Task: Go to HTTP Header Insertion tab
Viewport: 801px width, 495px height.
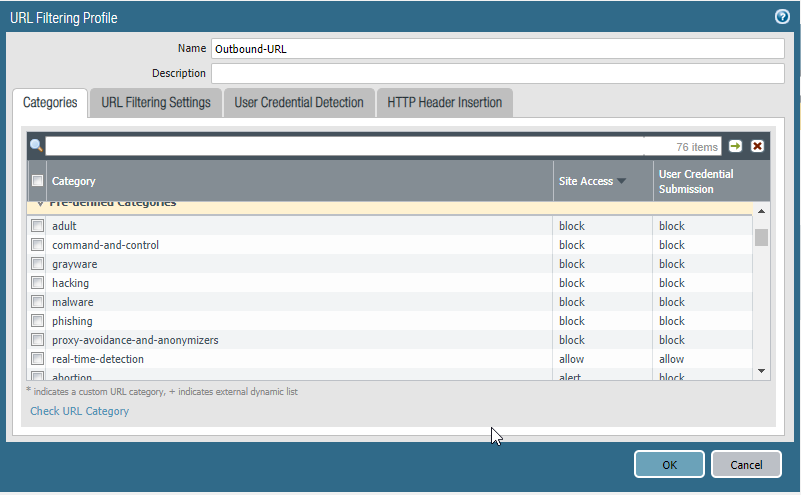Action: (x=444, y=102)
